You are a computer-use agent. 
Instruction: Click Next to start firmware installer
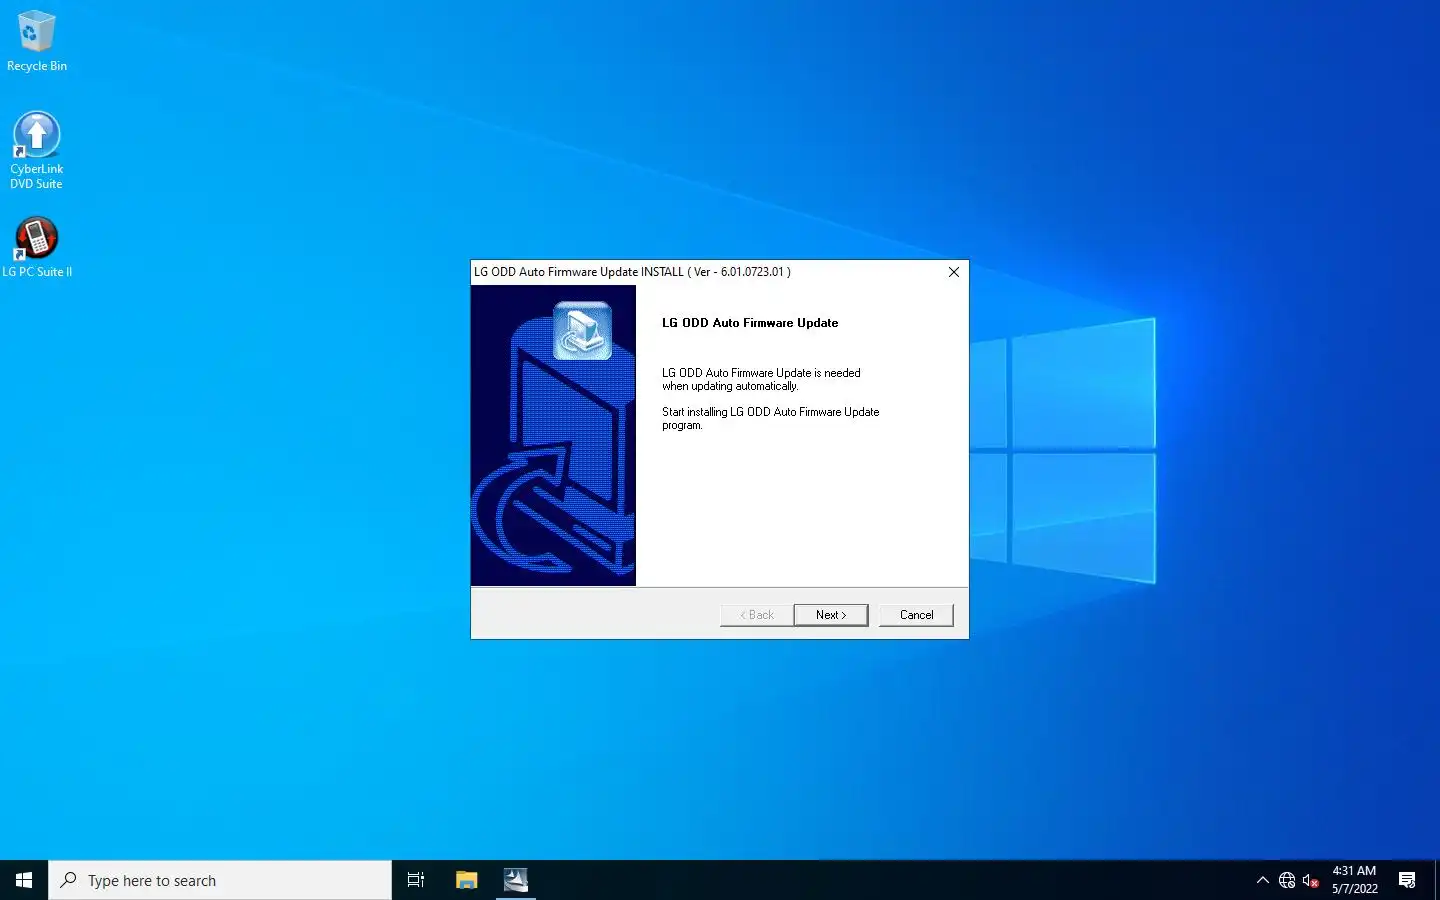pos(830,615)
